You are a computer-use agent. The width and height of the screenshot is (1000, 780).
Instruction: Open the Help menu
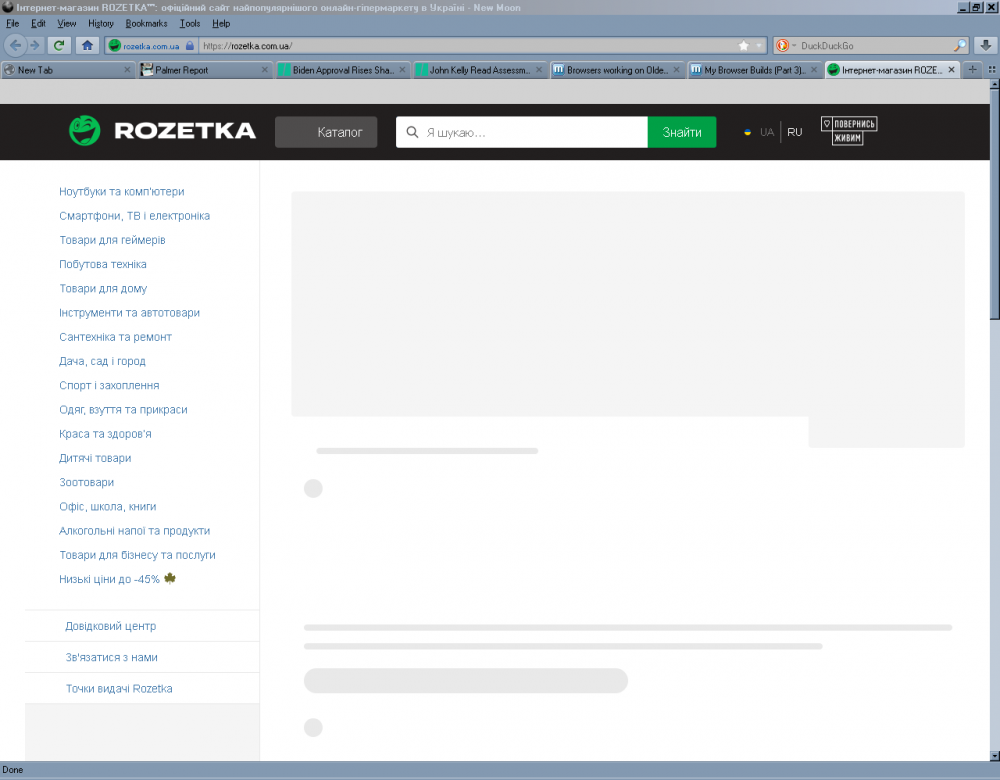point(221,24)
